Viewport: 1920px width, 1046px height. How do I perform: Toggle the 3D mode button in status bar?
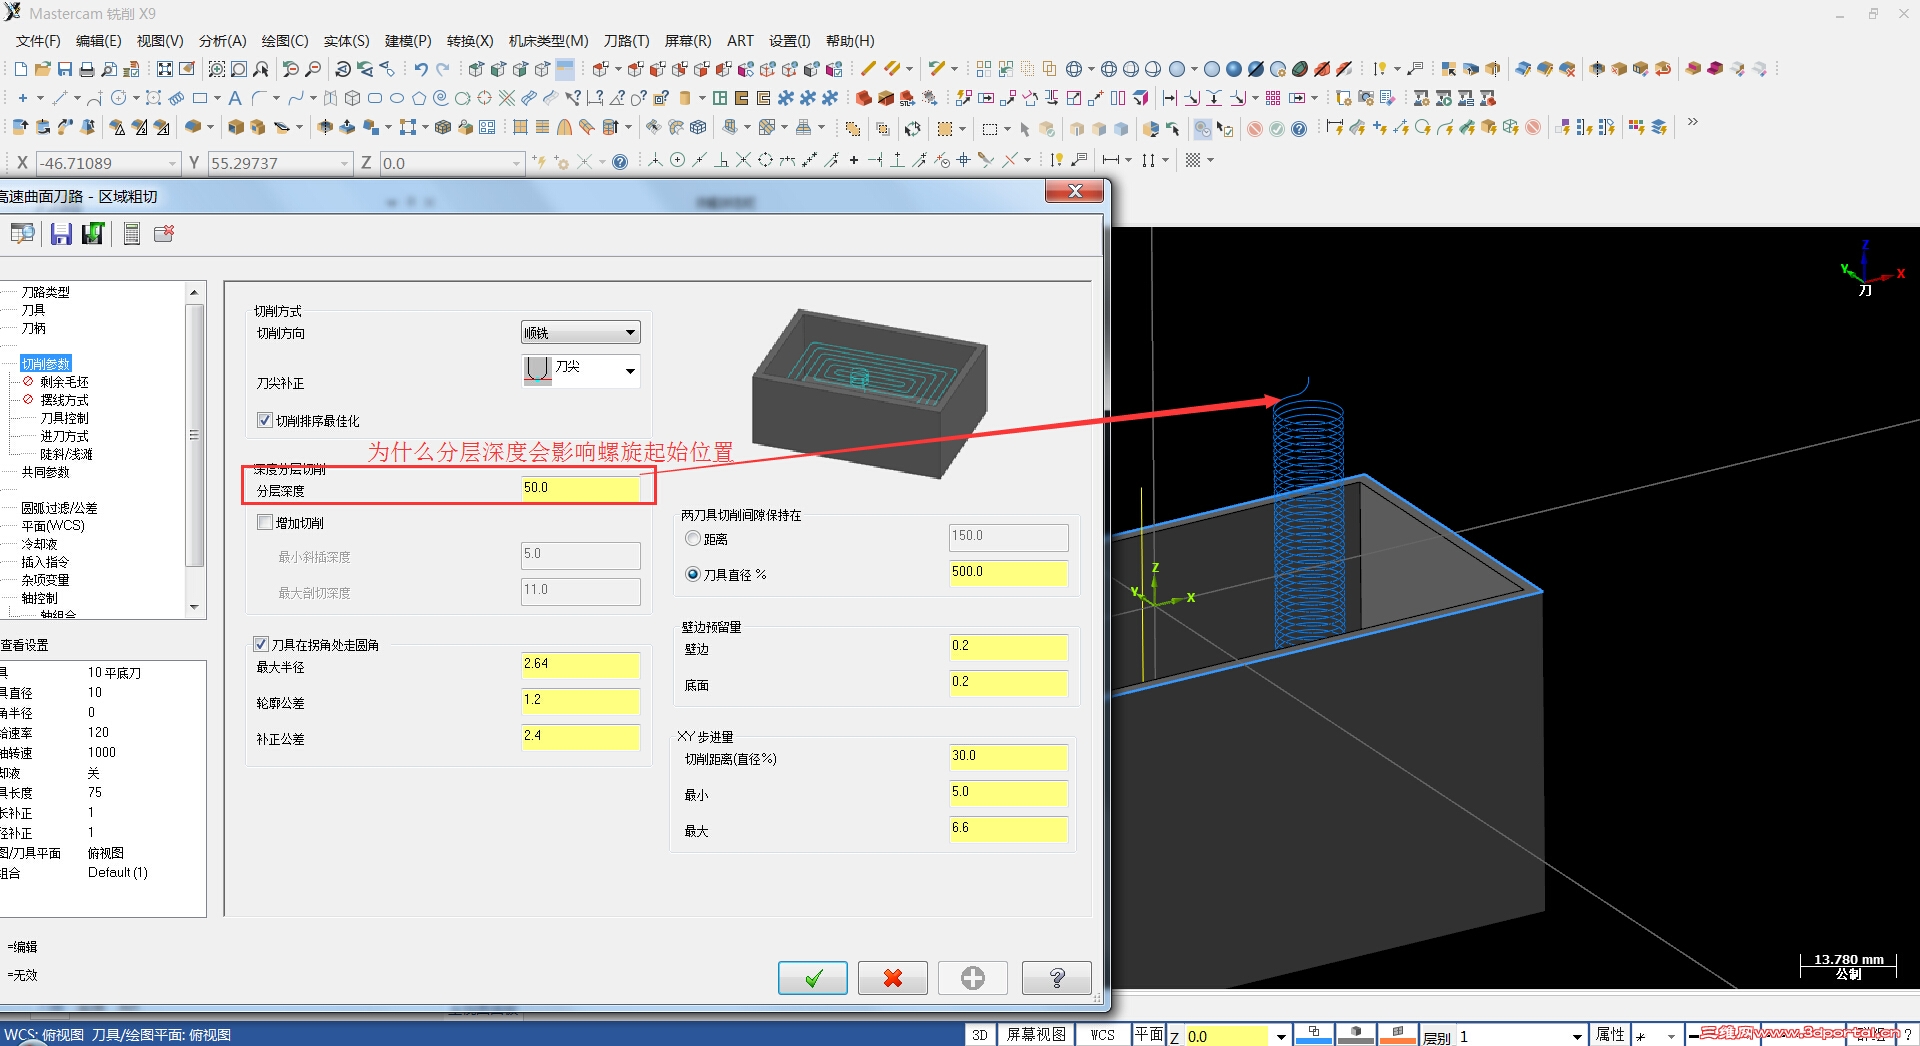click(x=980, y=1035)
